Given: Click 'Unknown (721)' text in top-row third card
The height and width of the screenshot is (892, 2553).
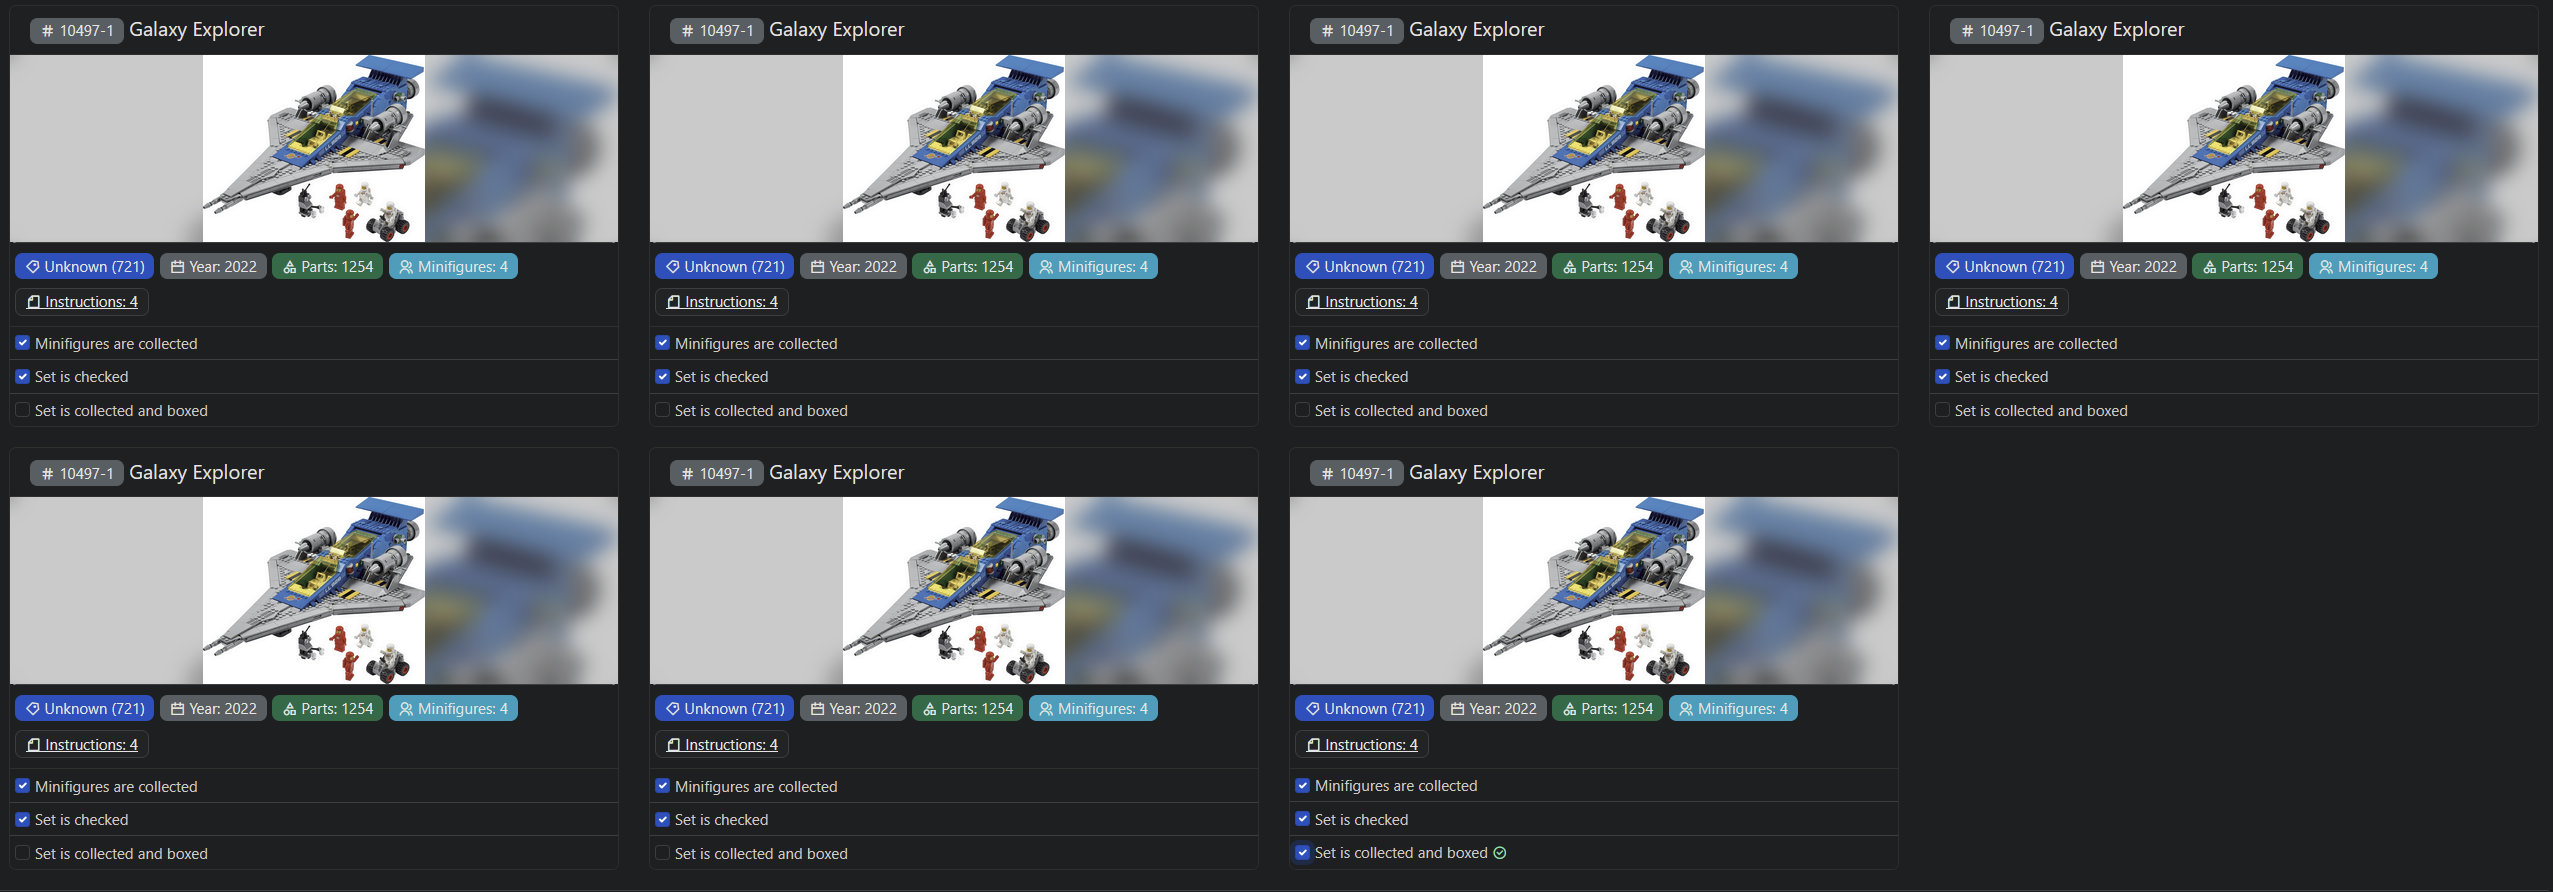Looking at the screenshot, I should click(x=1374, y=267).
